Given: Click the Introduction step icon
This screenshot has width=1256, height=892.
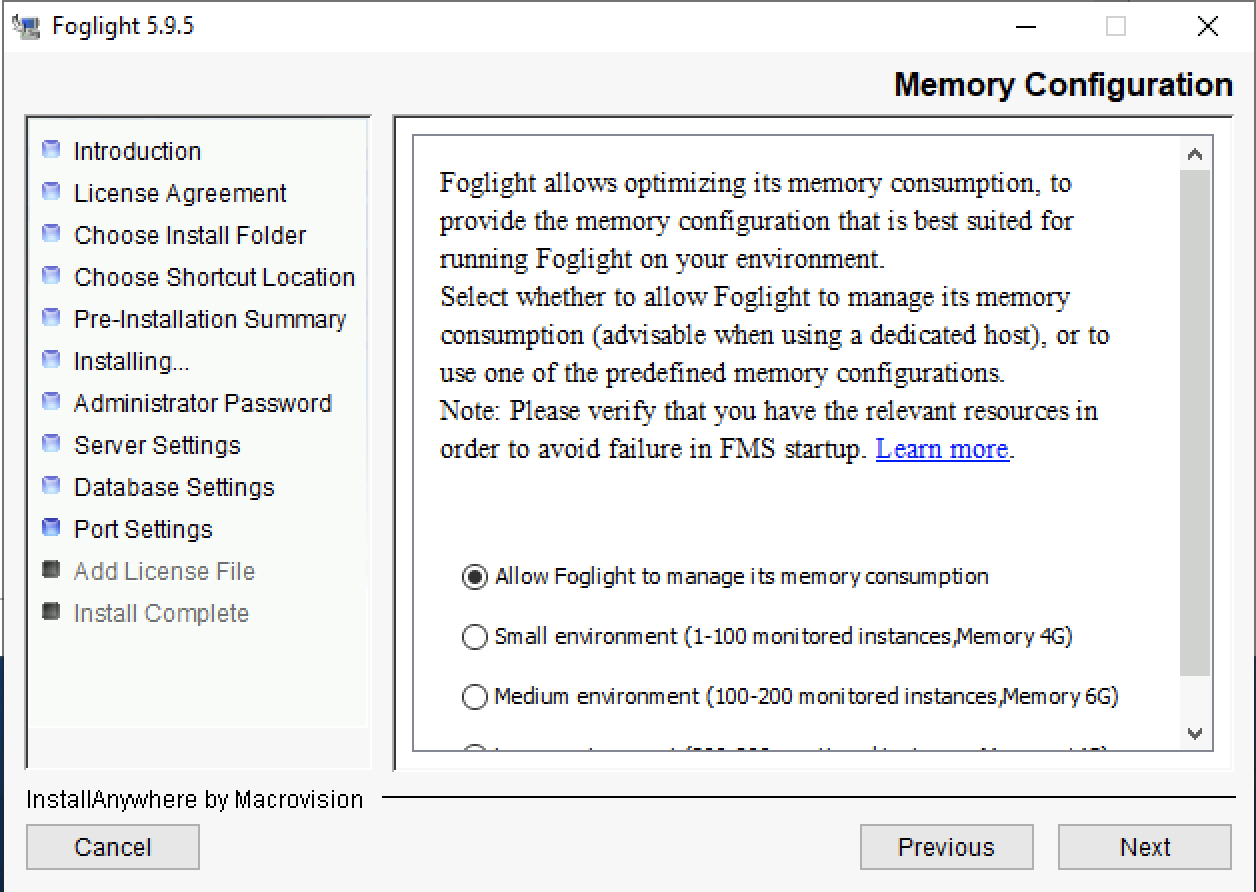Looking at the screenshot, I should click(x=50, y=148).
